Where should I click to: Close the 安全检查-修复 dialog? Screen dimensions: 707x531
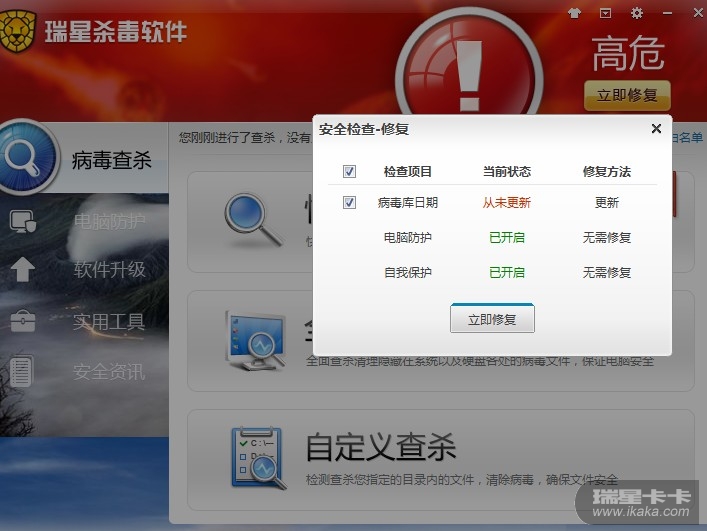click(x=656, y=129)
